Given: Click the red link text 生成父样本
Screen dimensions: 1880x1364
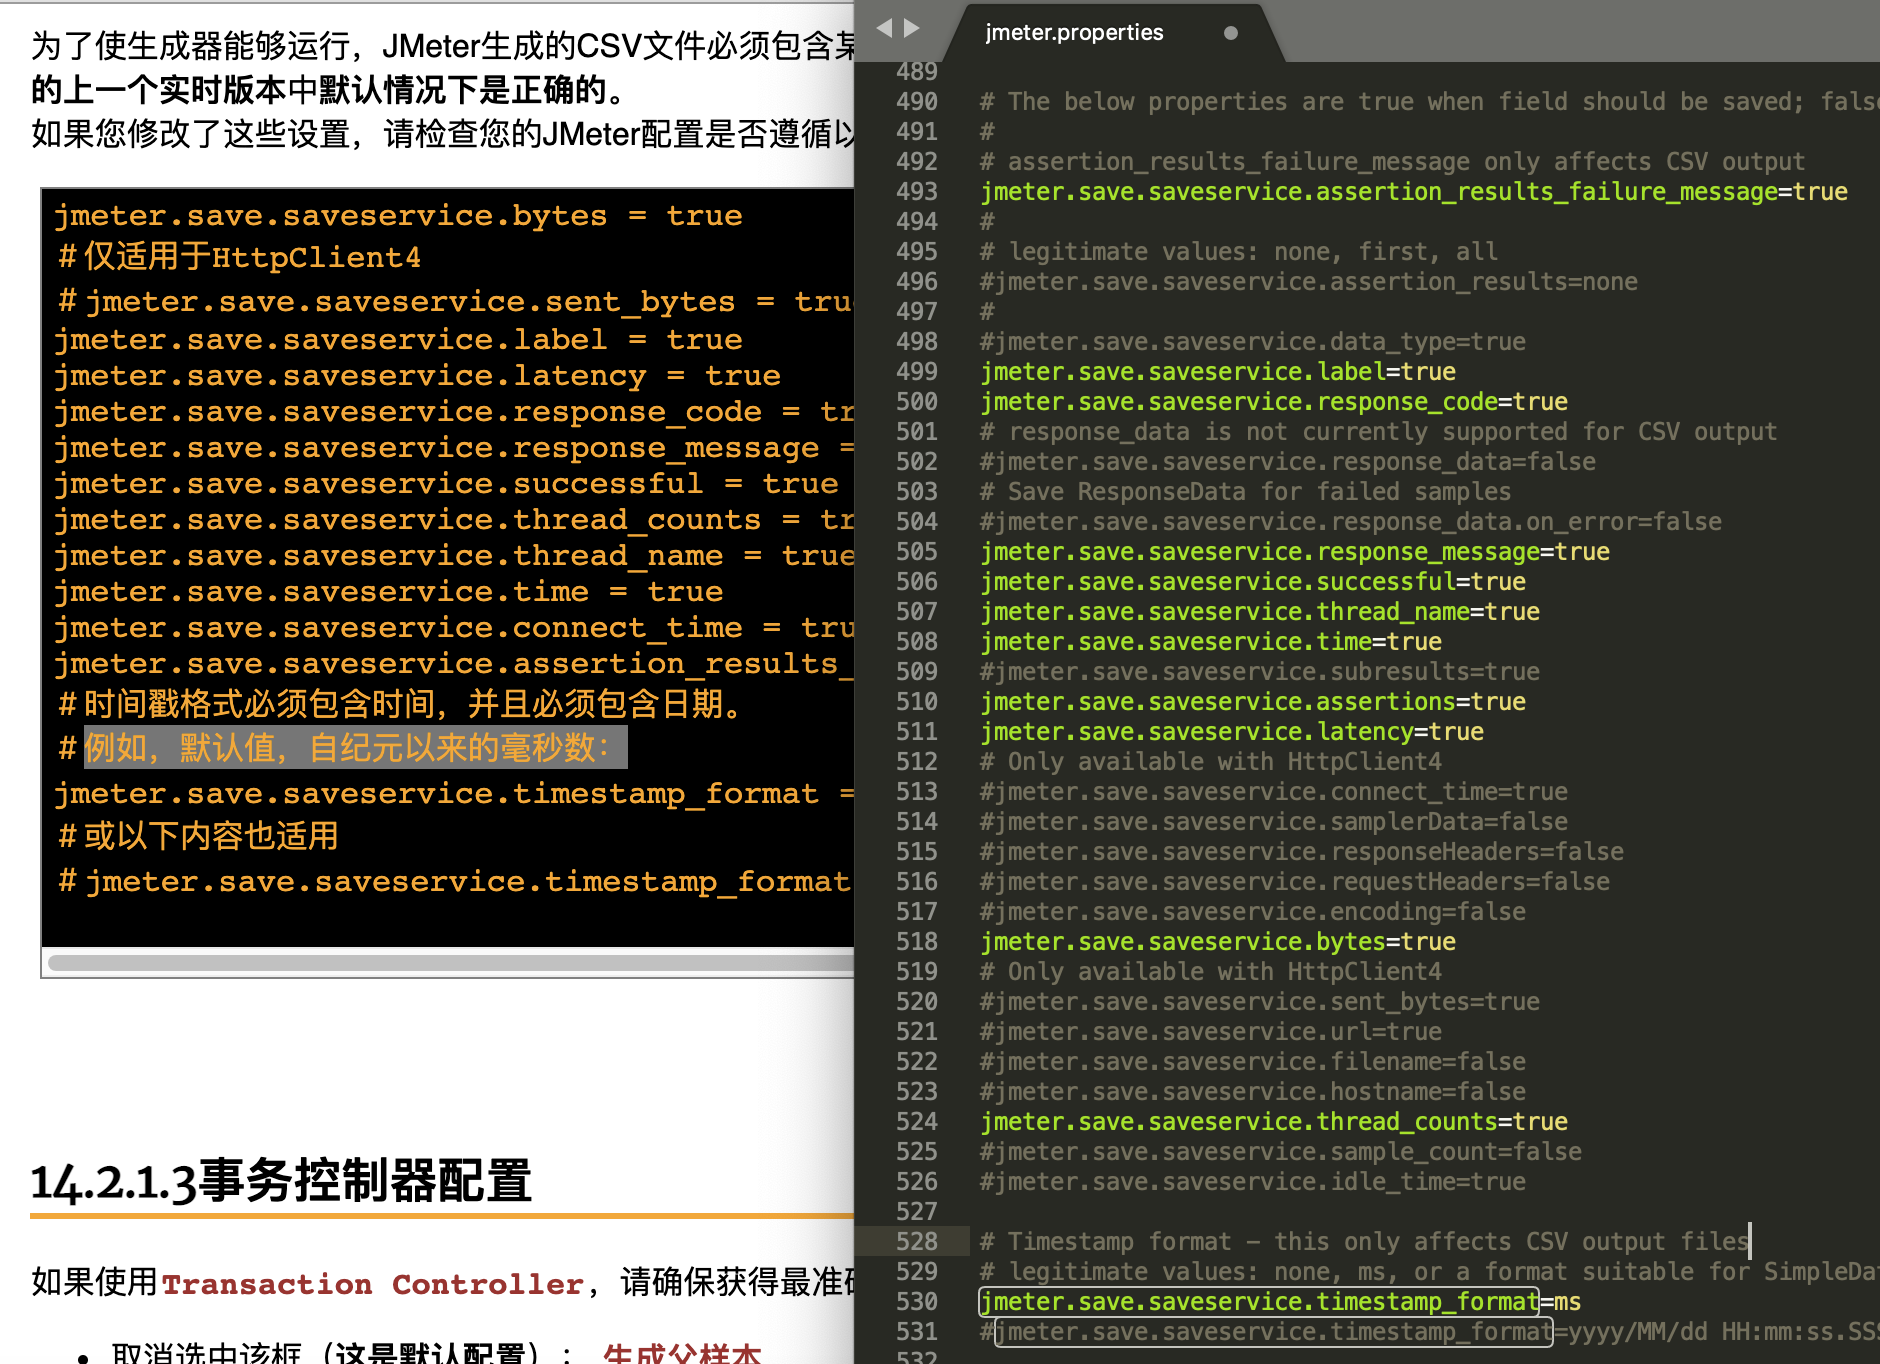Looking at the screenshot, I should pos(682,1352).
